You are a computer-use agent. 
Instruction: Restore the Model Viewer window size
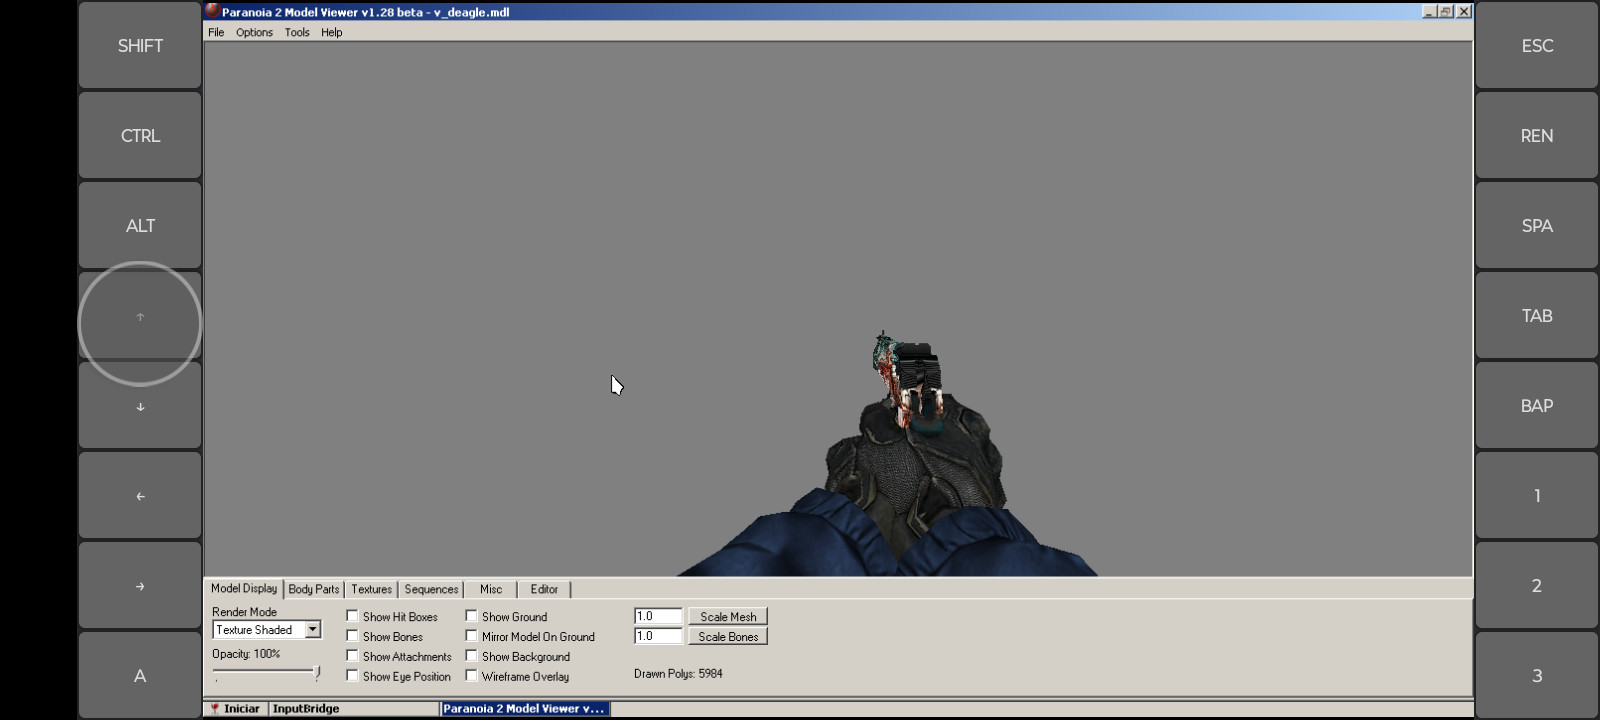coord(1446,11)
